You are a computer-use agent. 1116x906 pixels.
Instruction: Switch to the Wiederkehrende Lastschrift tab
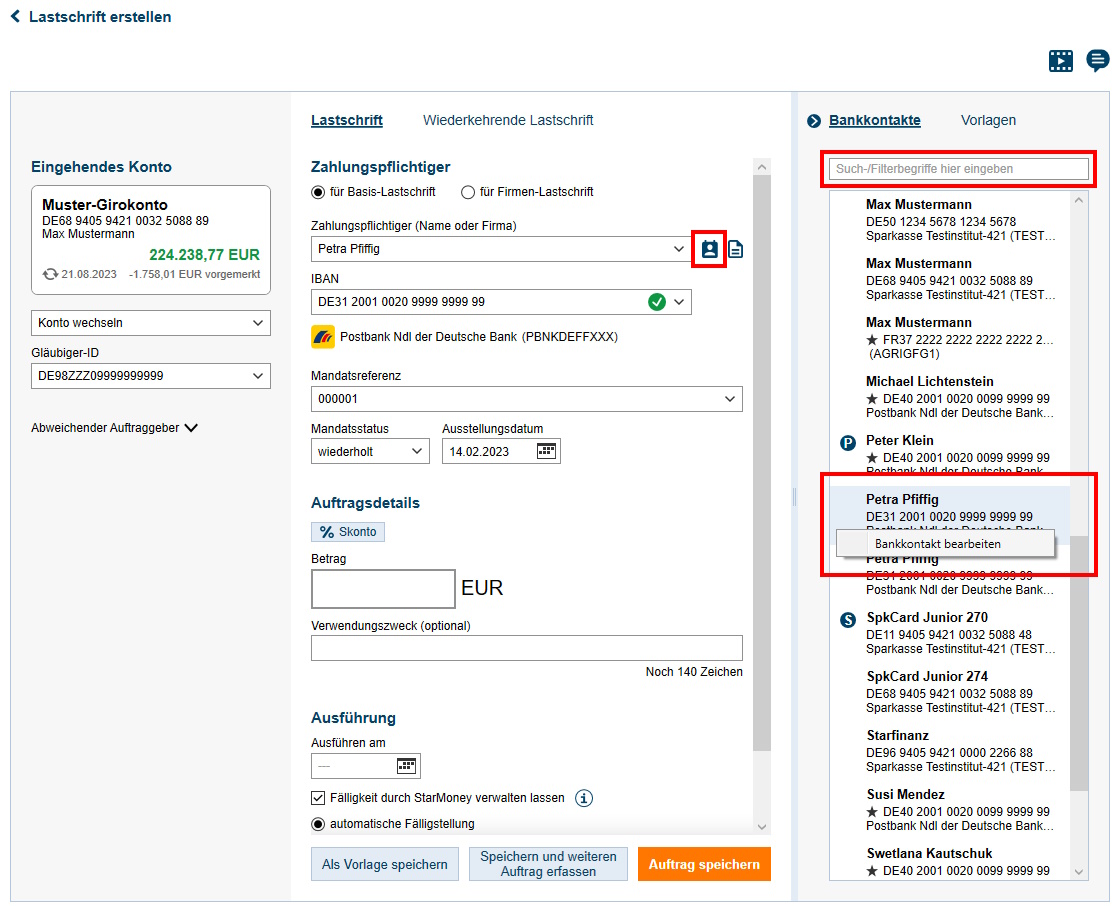pyautogui.click(x=508, y=119)
